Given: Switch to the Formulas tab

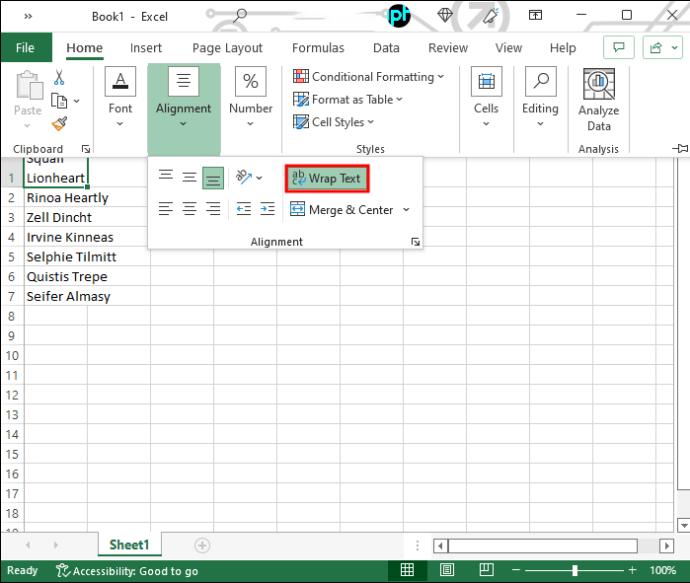Looking at the screenshot, I should coord(318,48).
